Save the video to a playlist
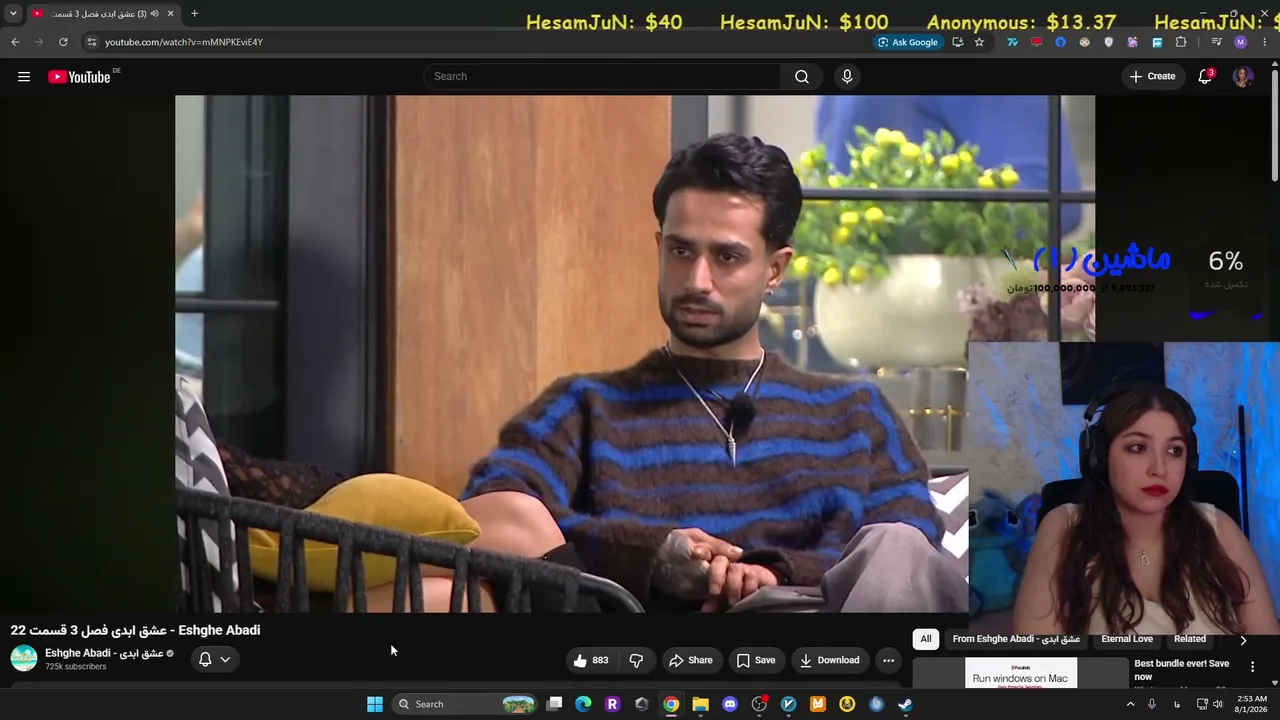 click(x=756, y=660)
